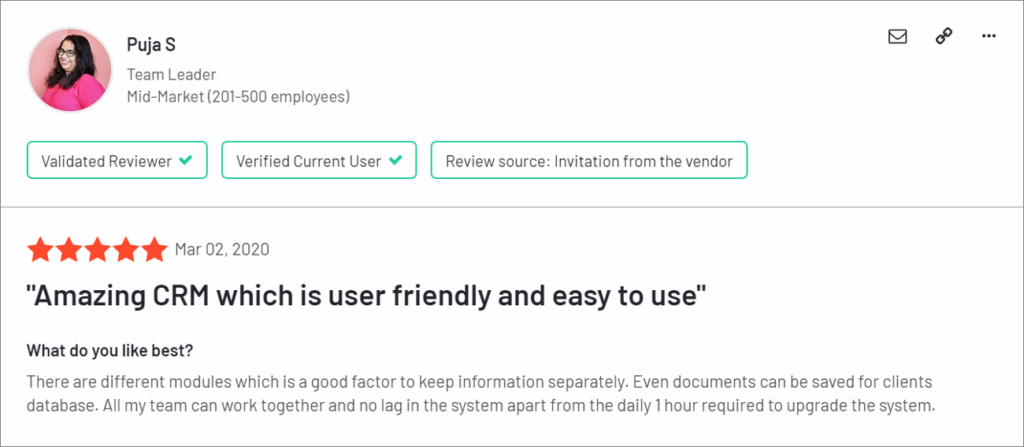Click the Mar 02, 2020 review date

point(221,249)
